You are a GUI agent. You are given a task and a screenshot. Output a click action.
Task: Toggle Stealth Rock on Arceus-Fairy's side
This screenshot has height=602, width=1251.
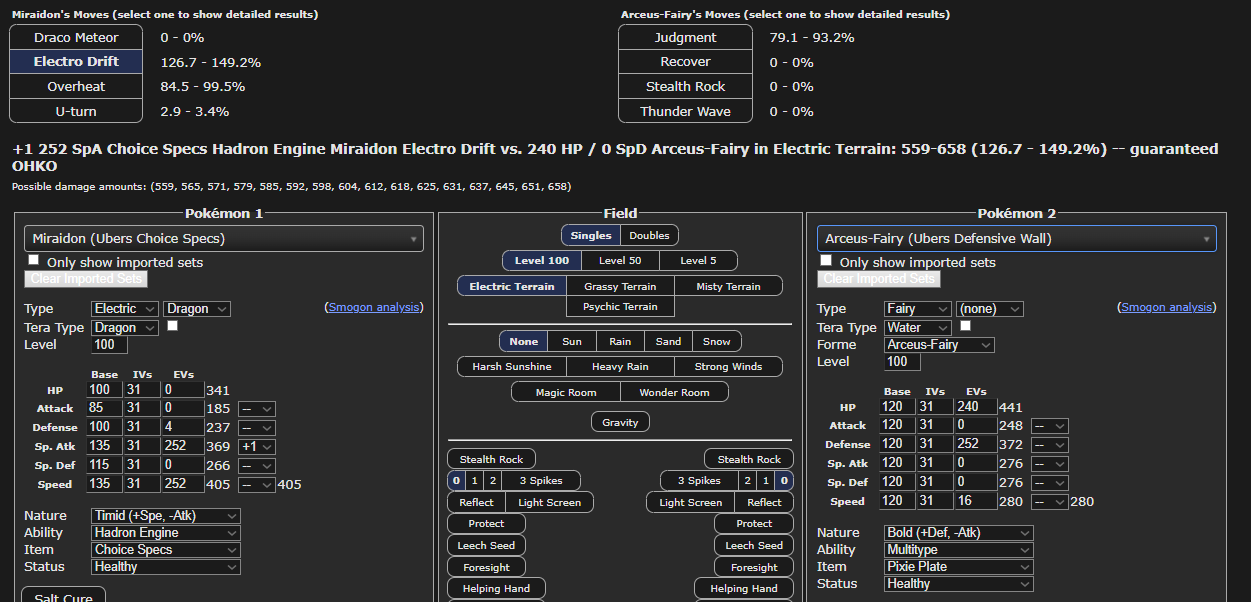(749, 459)
